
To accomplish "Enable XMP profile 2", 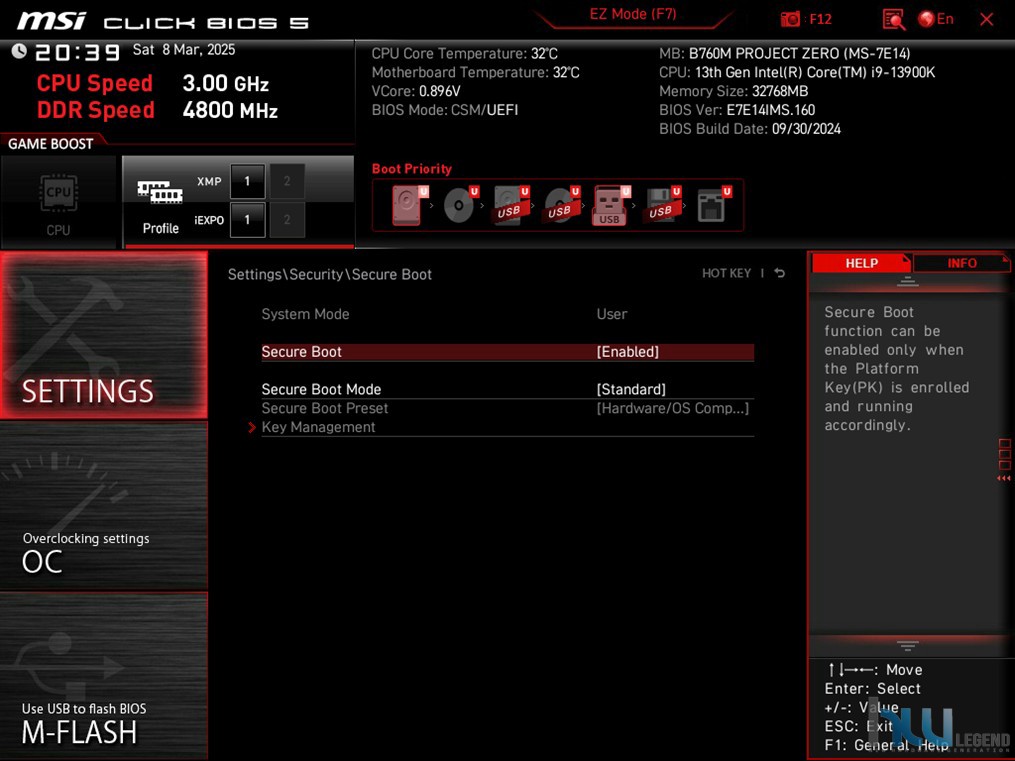I will [287, 181].
